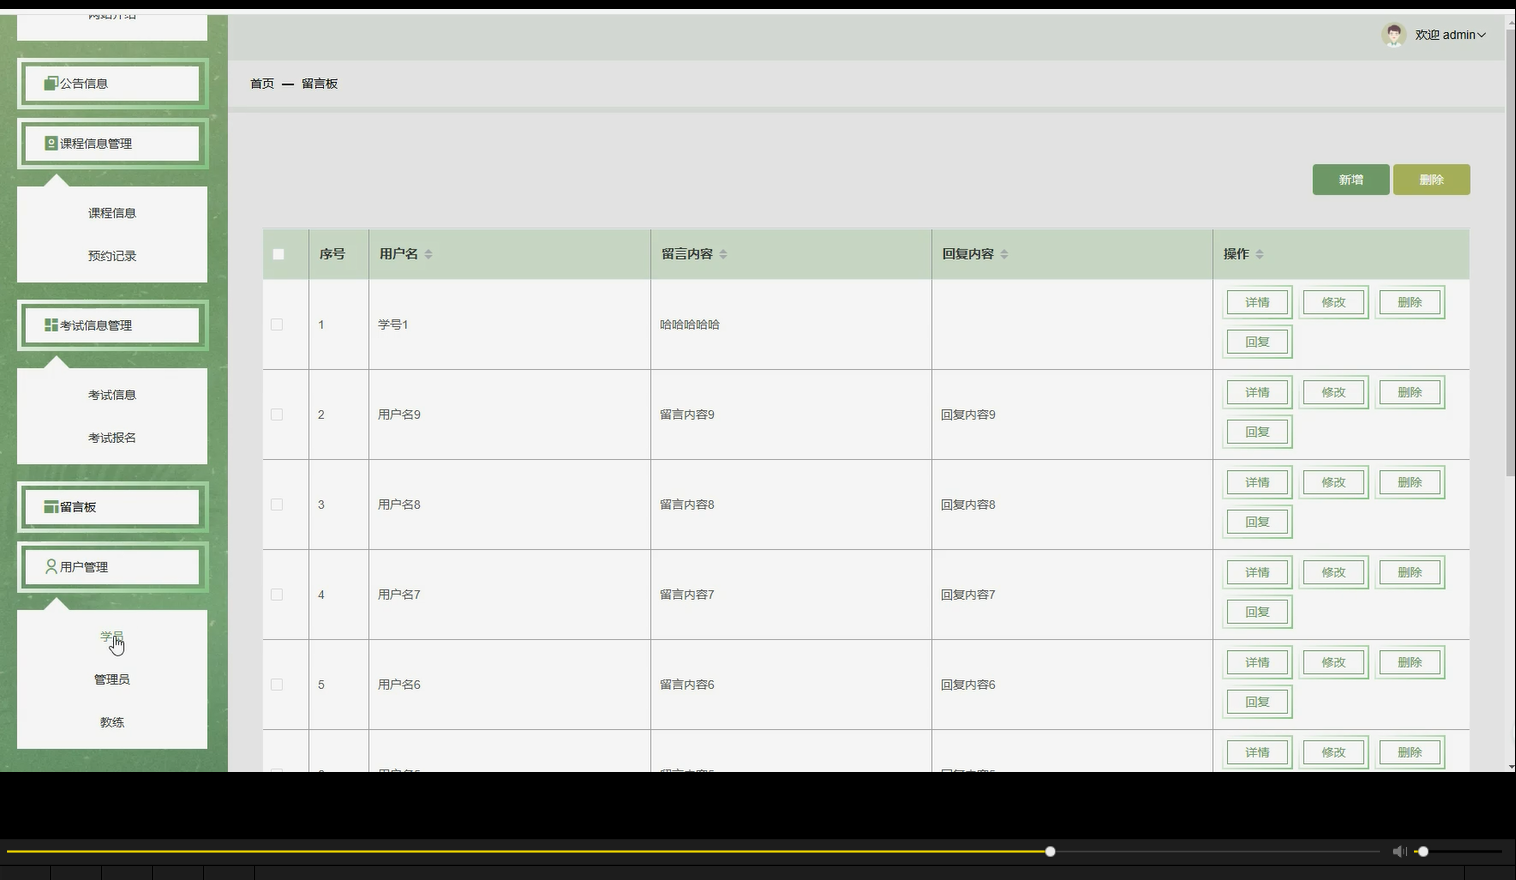
Task: Click 删除 for row 用户名7
Action: (1410, 572)
